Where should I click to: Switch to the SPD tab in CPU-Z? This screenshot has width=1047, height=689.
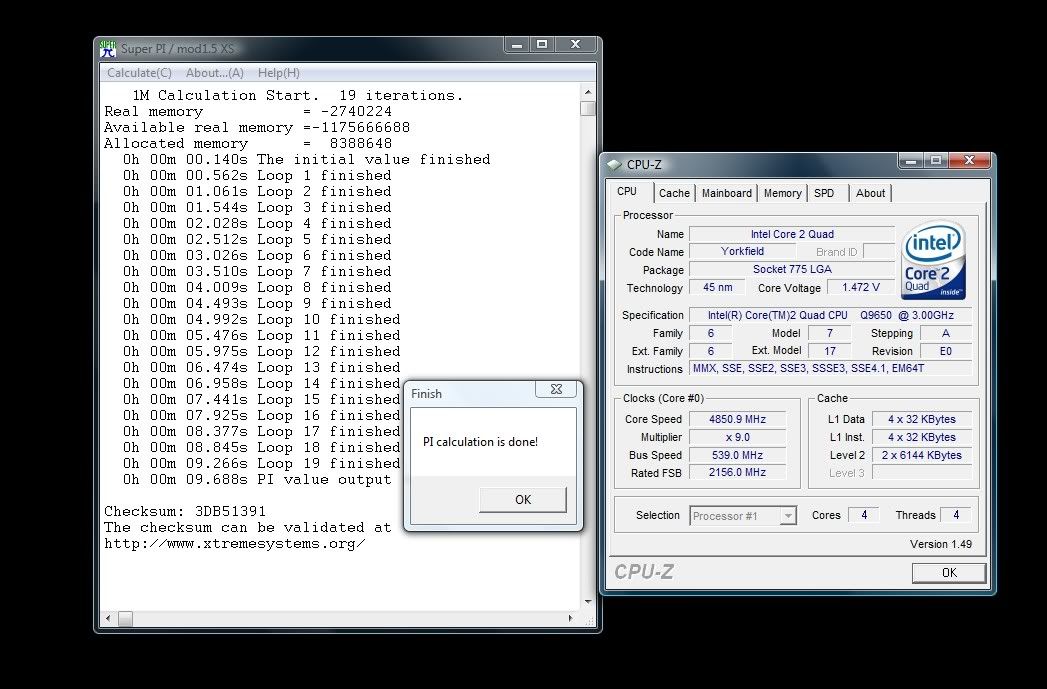[x=824, y=193]
